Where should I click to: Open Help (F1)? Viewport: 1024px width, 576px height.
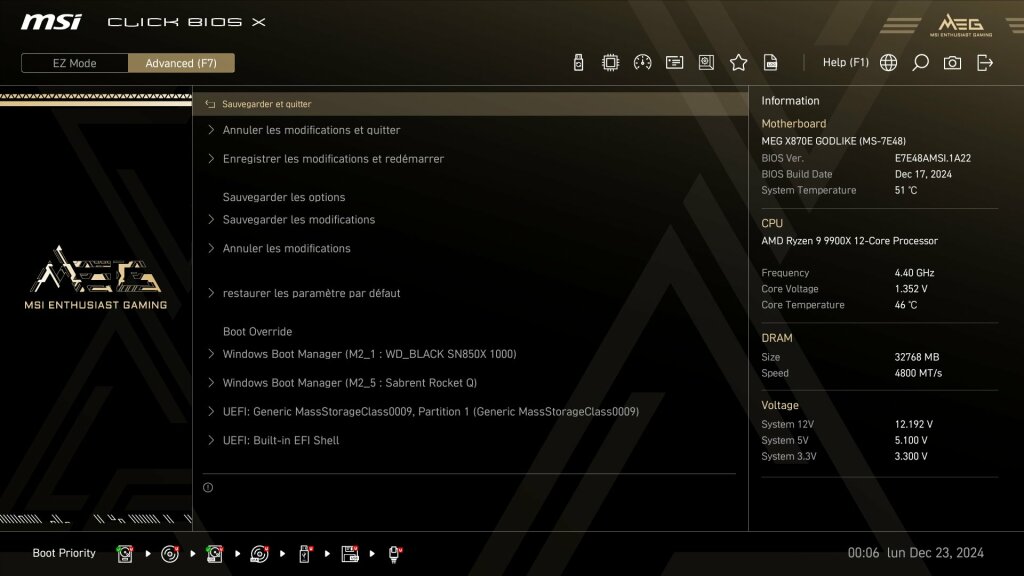(845, 63)
